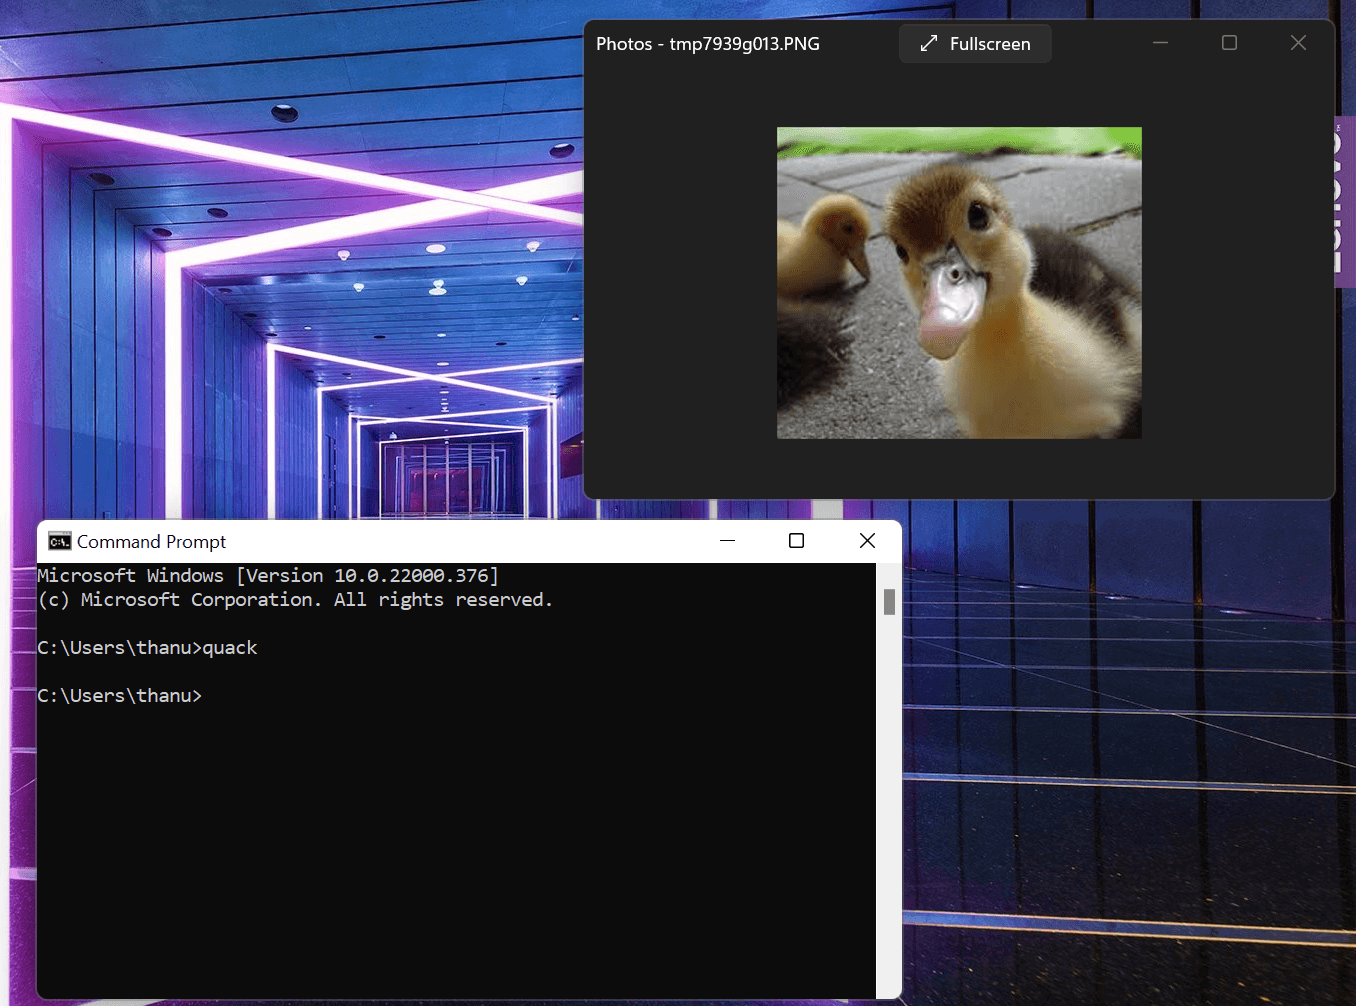Open the Command Prompt system menu icon
This screenshot has height=1006, width=1356.
59,541
